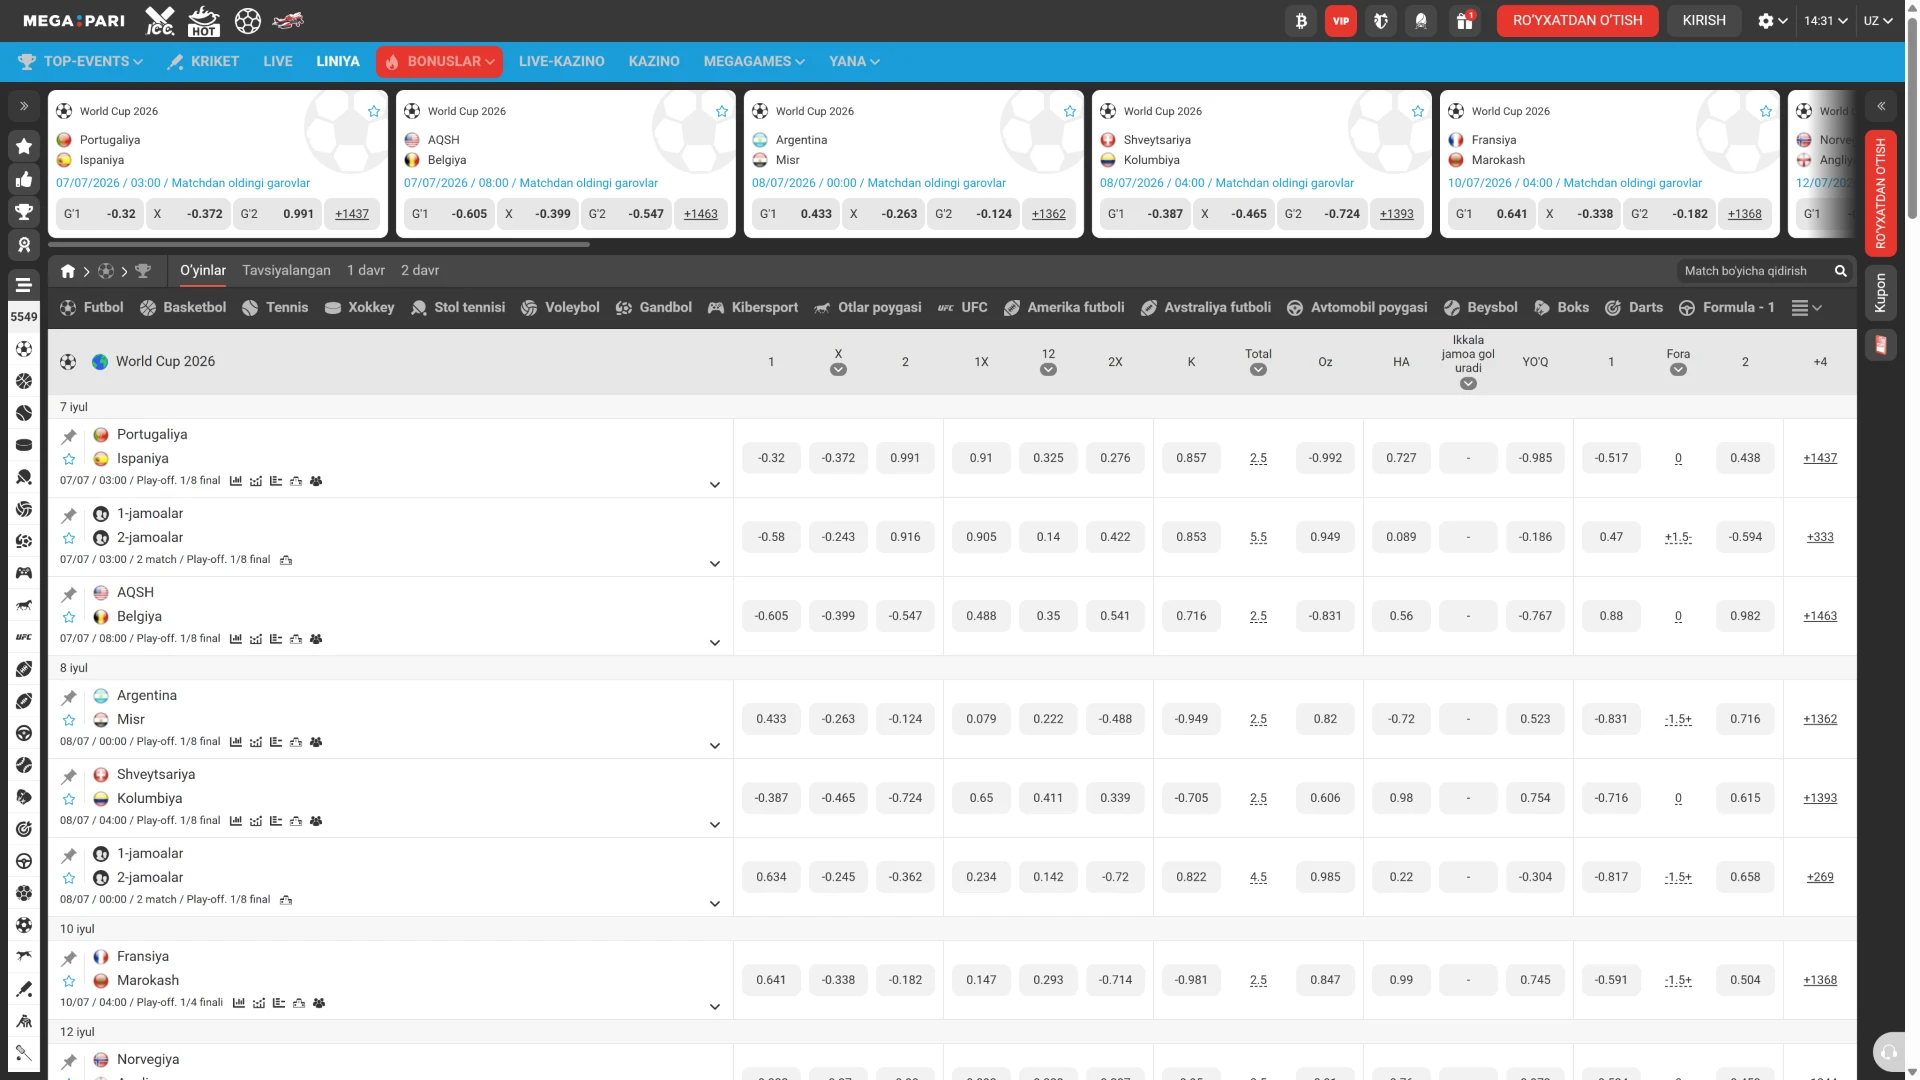Star the AQSH vs Belgiya table row
This screenshot has height=1080, width=1920.
(69, 617)
